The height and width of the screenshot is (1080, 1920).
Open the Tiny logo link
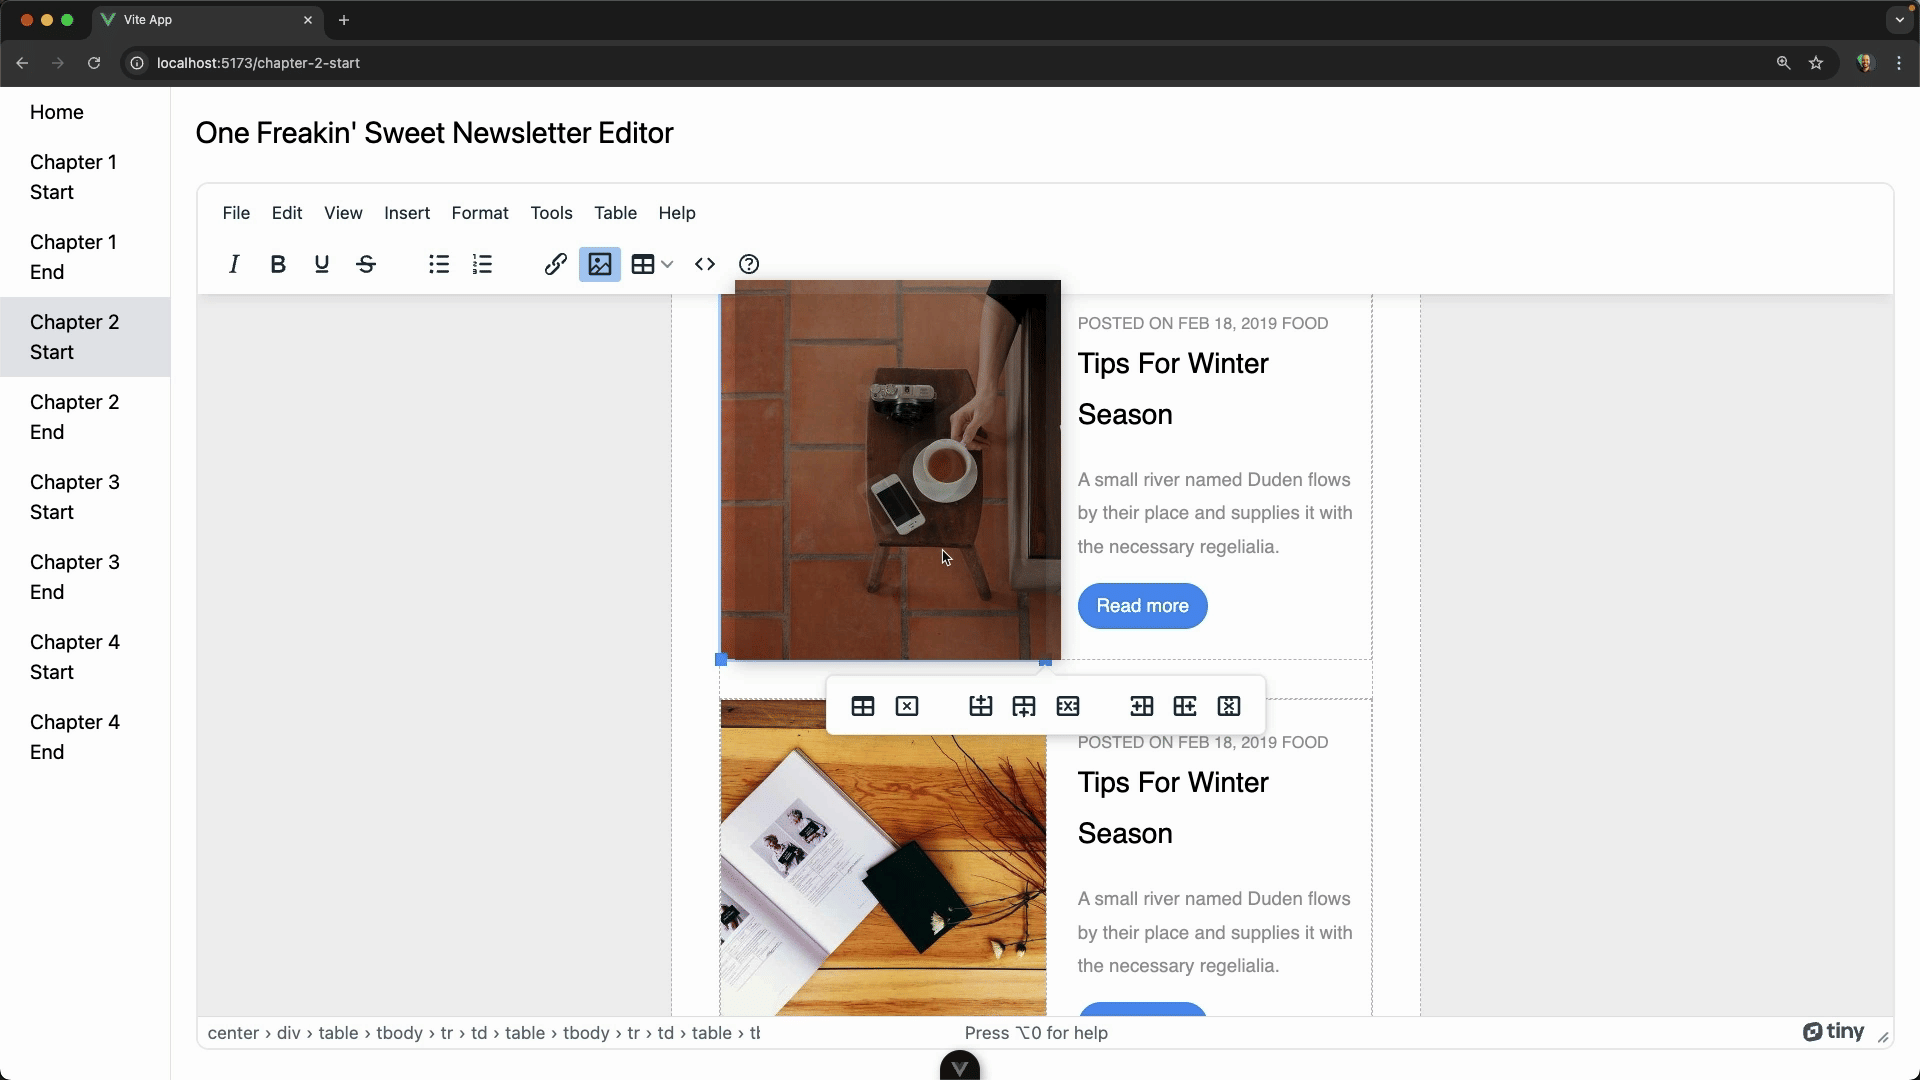click(1833, 1032)
